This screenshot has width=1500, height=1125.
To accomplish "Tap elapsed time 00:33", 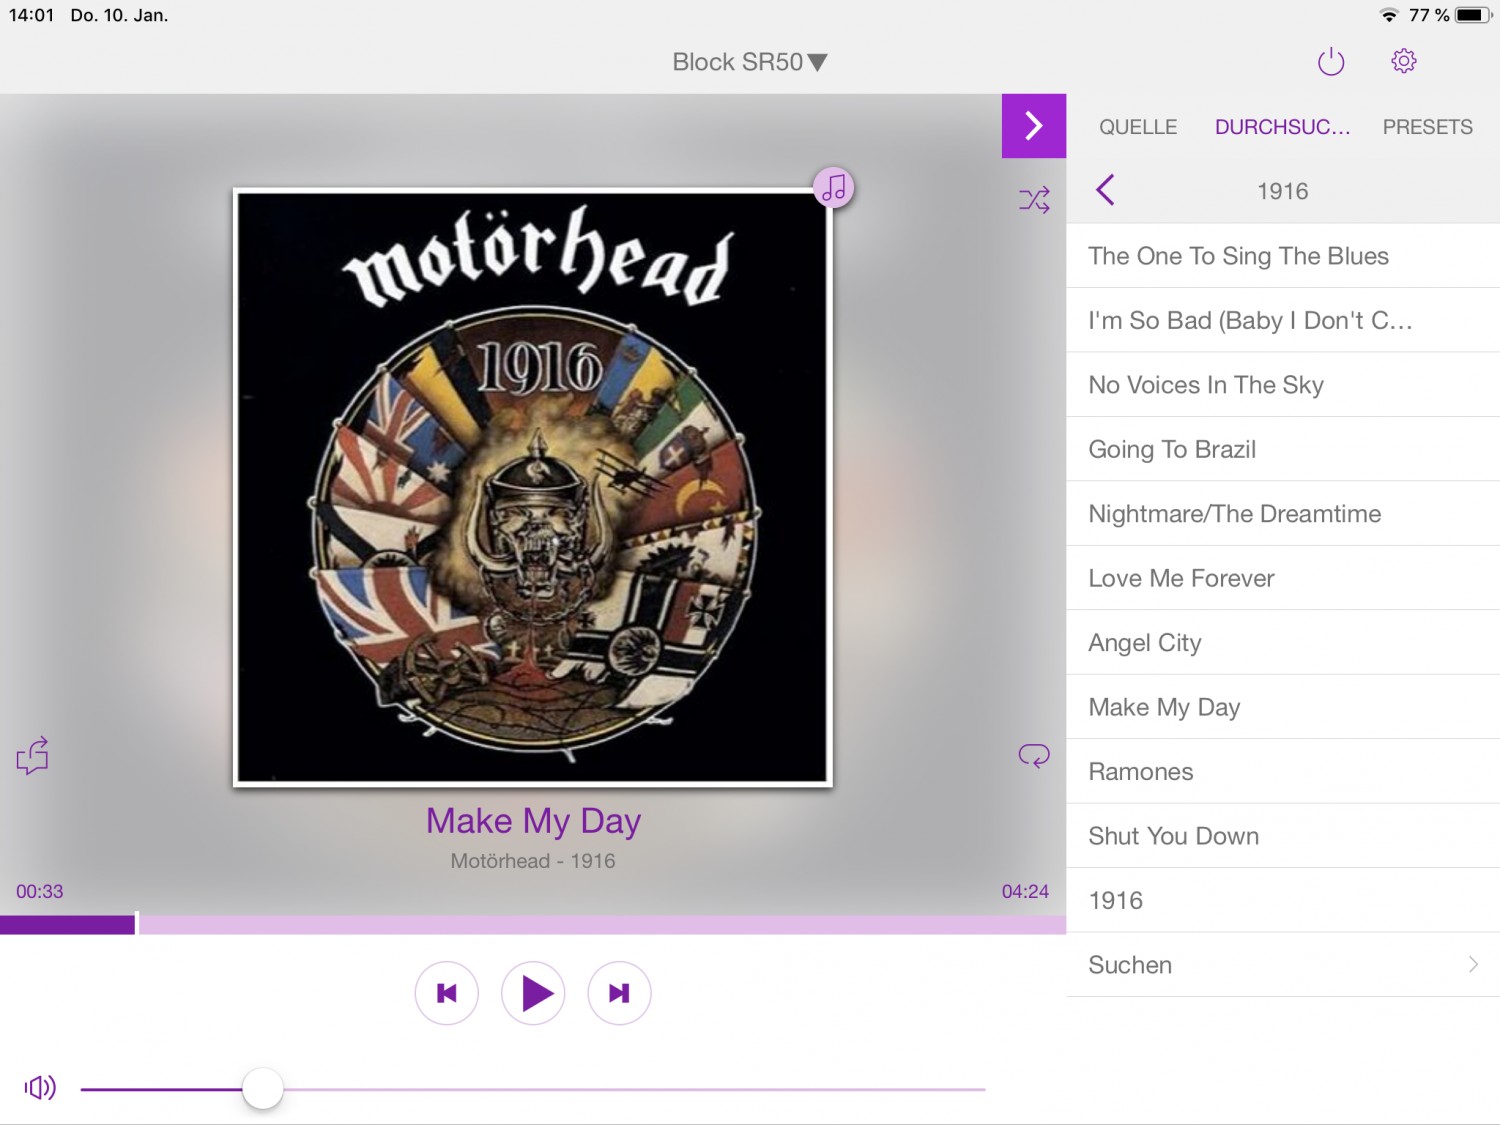I will pos(39,891).
